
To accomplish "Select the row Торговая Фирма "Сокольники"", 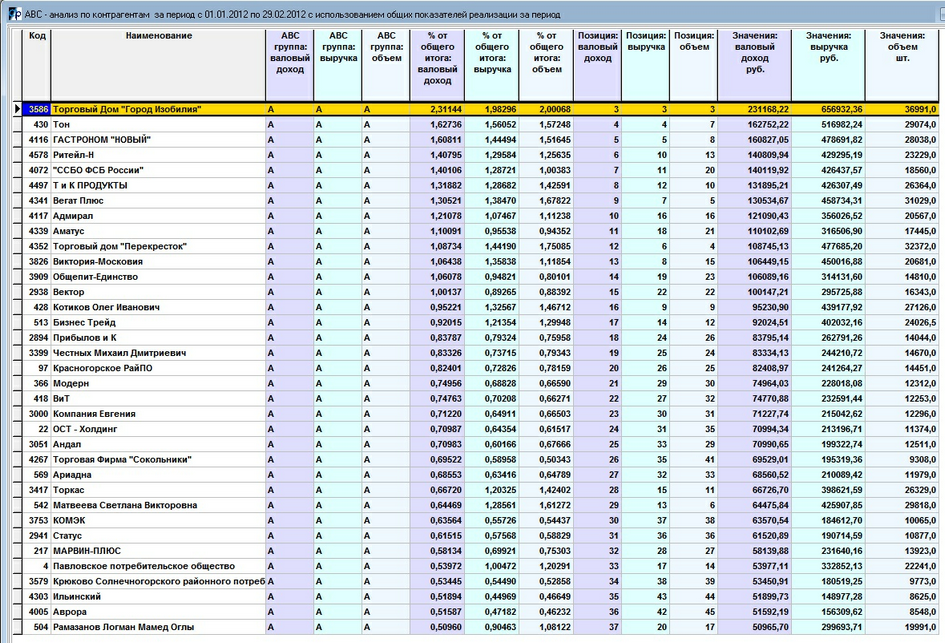I will click(480, 459).
